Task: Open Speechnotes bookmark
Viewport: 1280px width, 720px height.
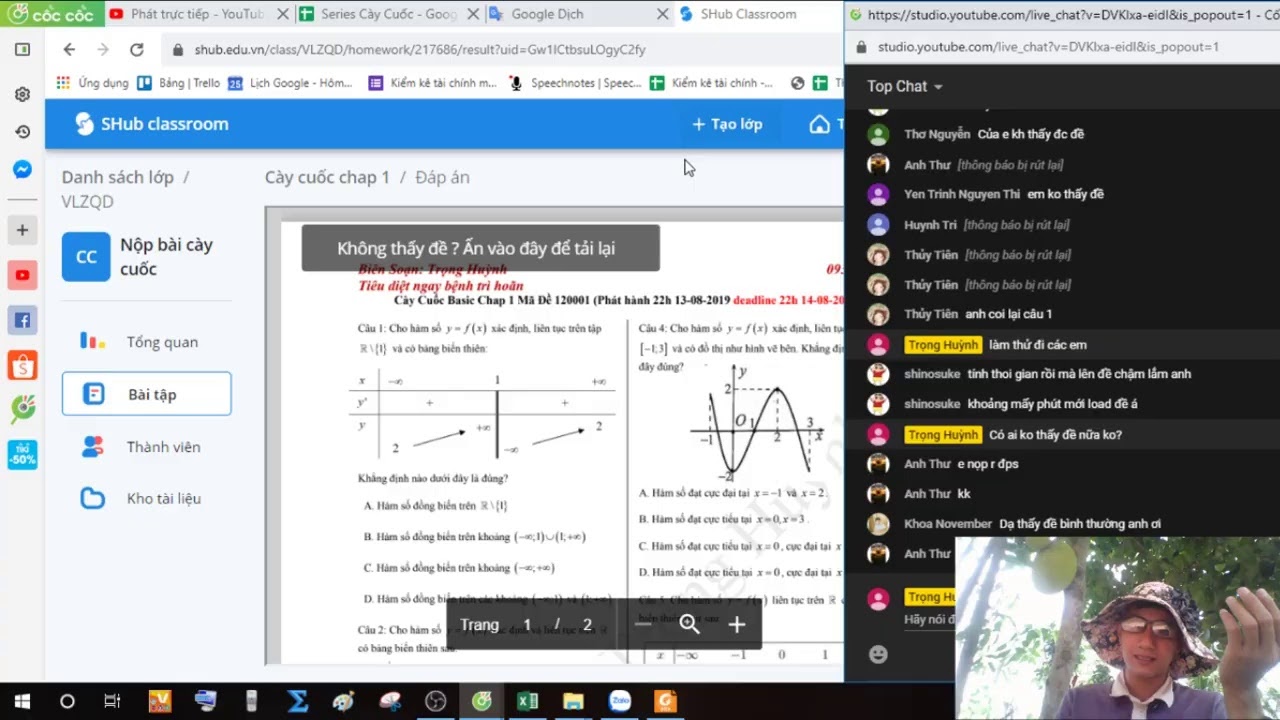Action: pyautogui.click(x=575, y=83)
